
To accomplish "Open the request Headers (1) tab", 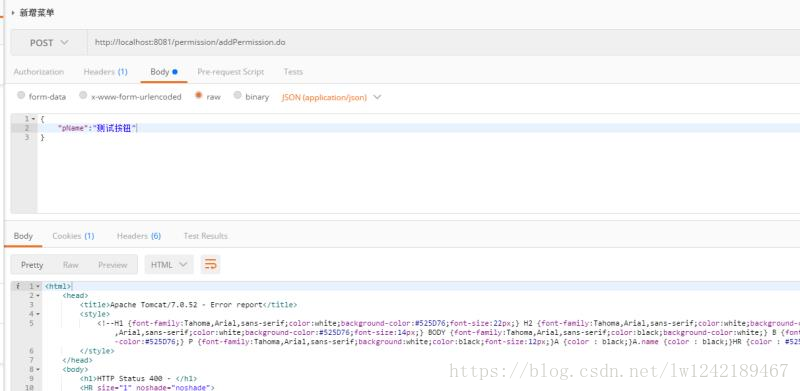I will click(106, 72).
